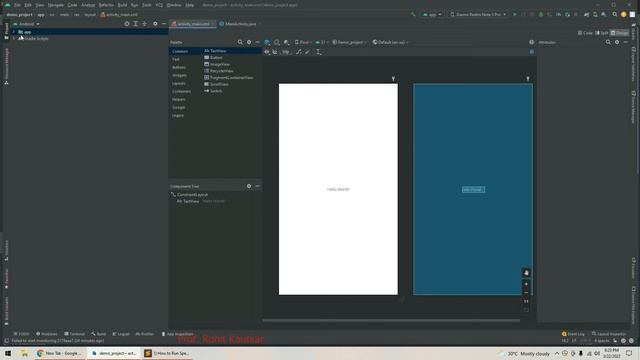Click Guidelines icon in design toolbar

click(318, 52)
